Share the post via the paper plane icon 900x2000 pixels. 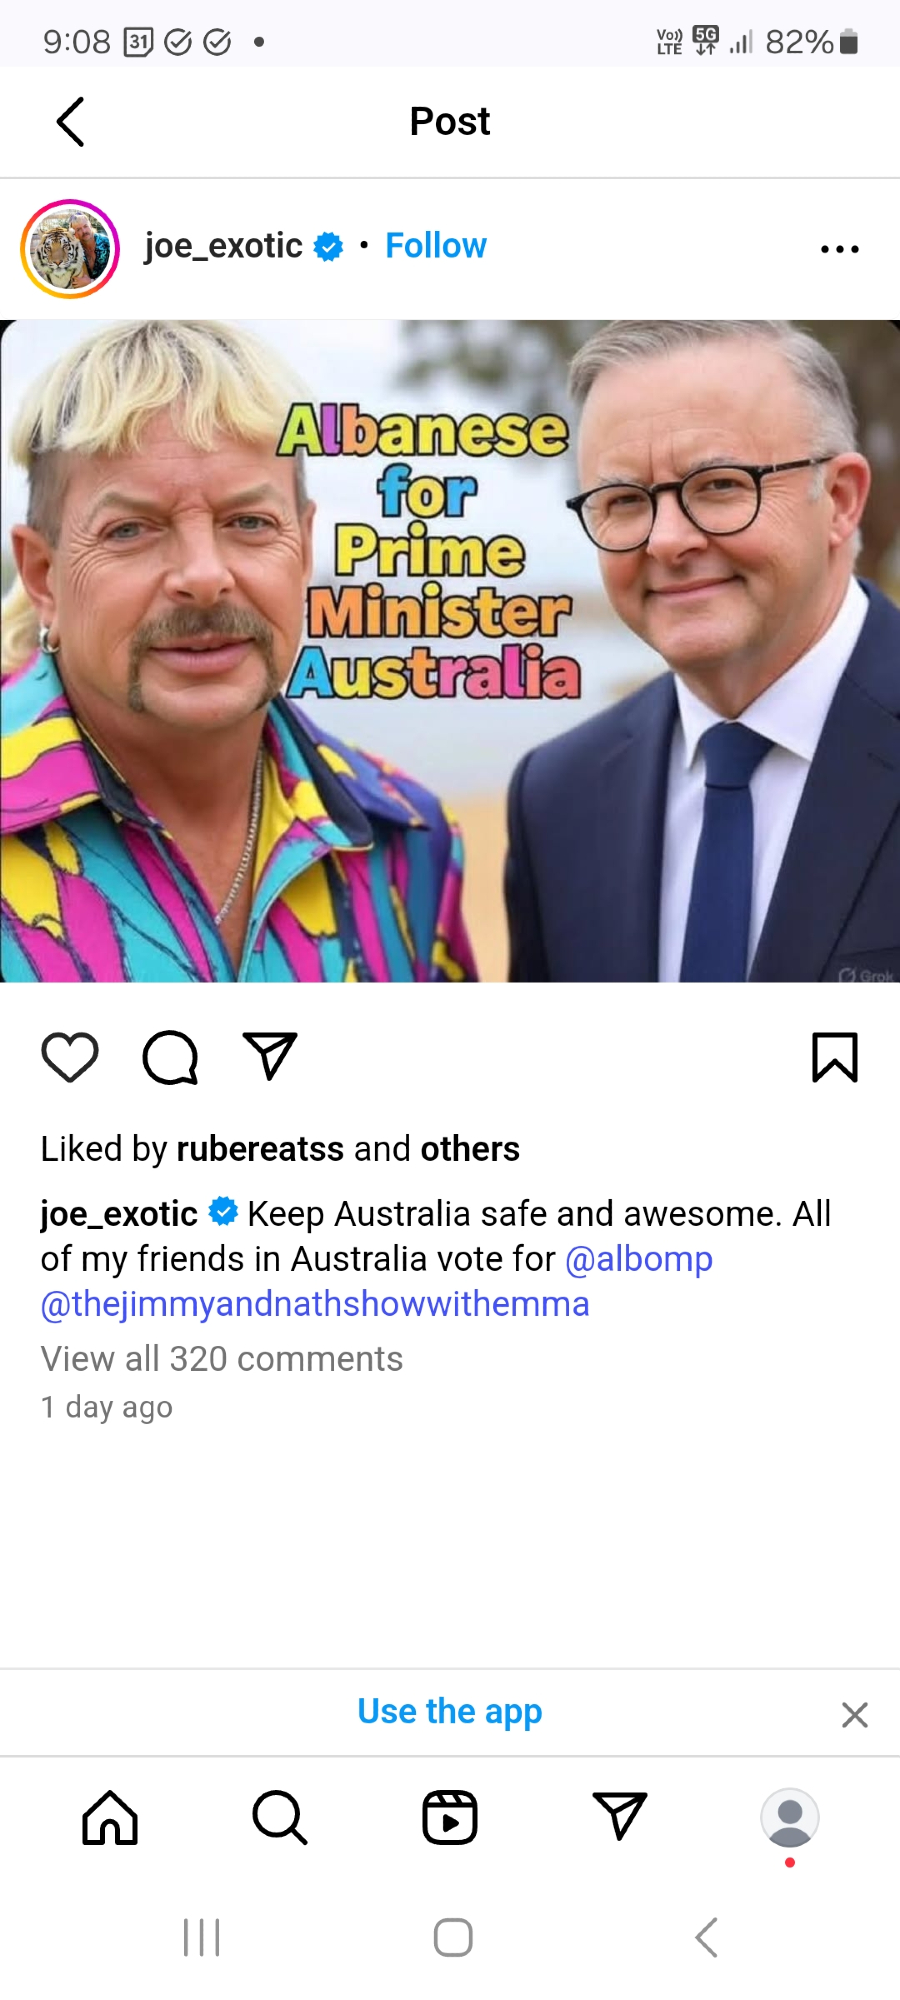[270, 1056]
